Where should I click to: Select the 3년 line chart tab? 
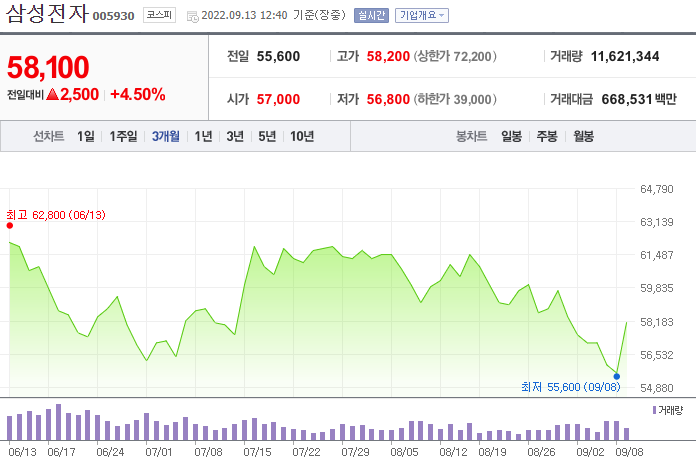235,136
